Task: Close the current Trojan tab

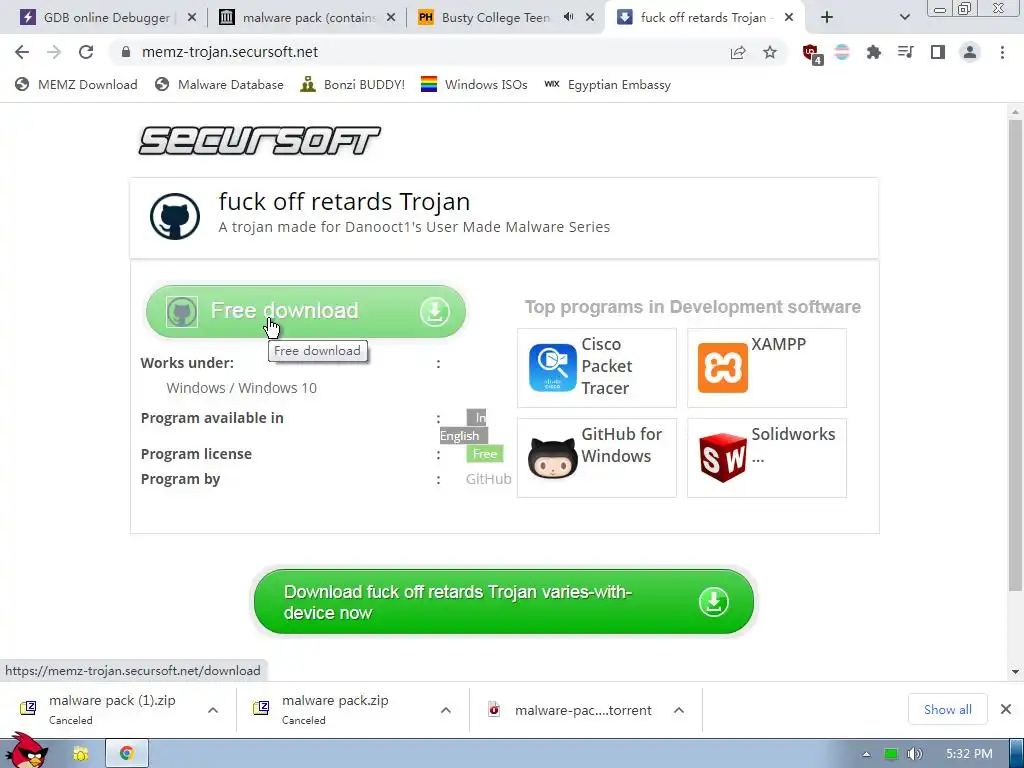Action: coord(789,18)
